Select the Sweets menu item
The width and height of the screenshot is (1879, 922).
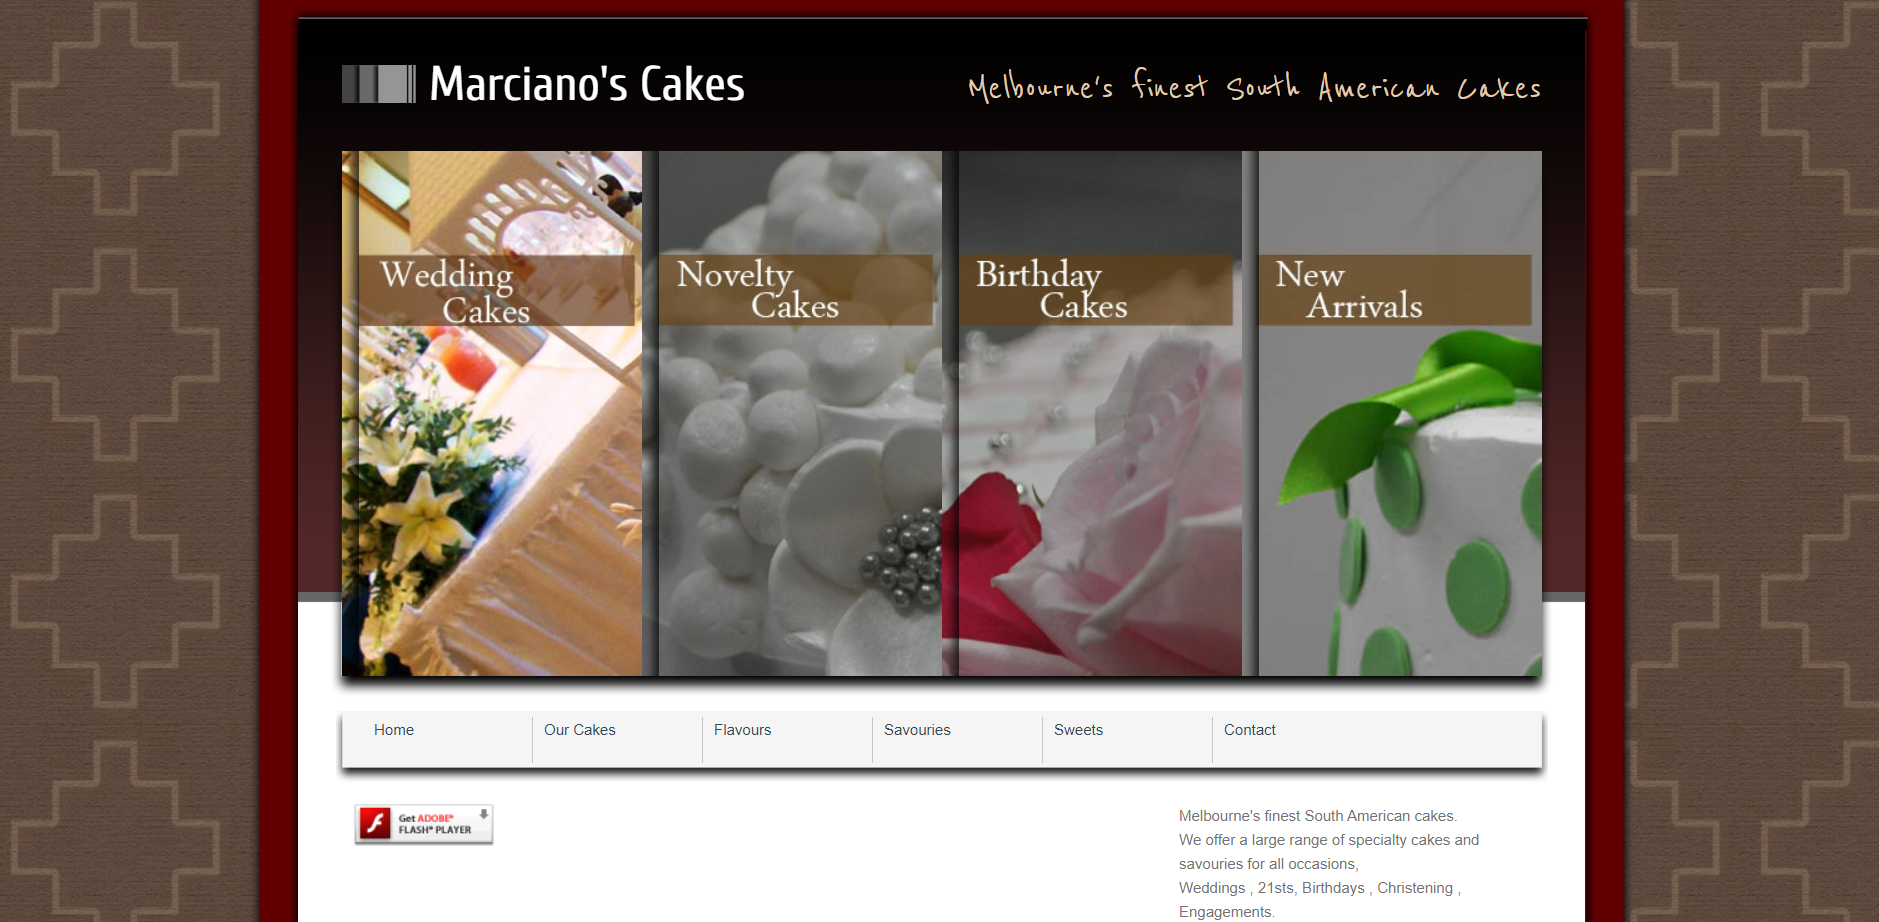pyautogui.click(x=1078, y=730)
